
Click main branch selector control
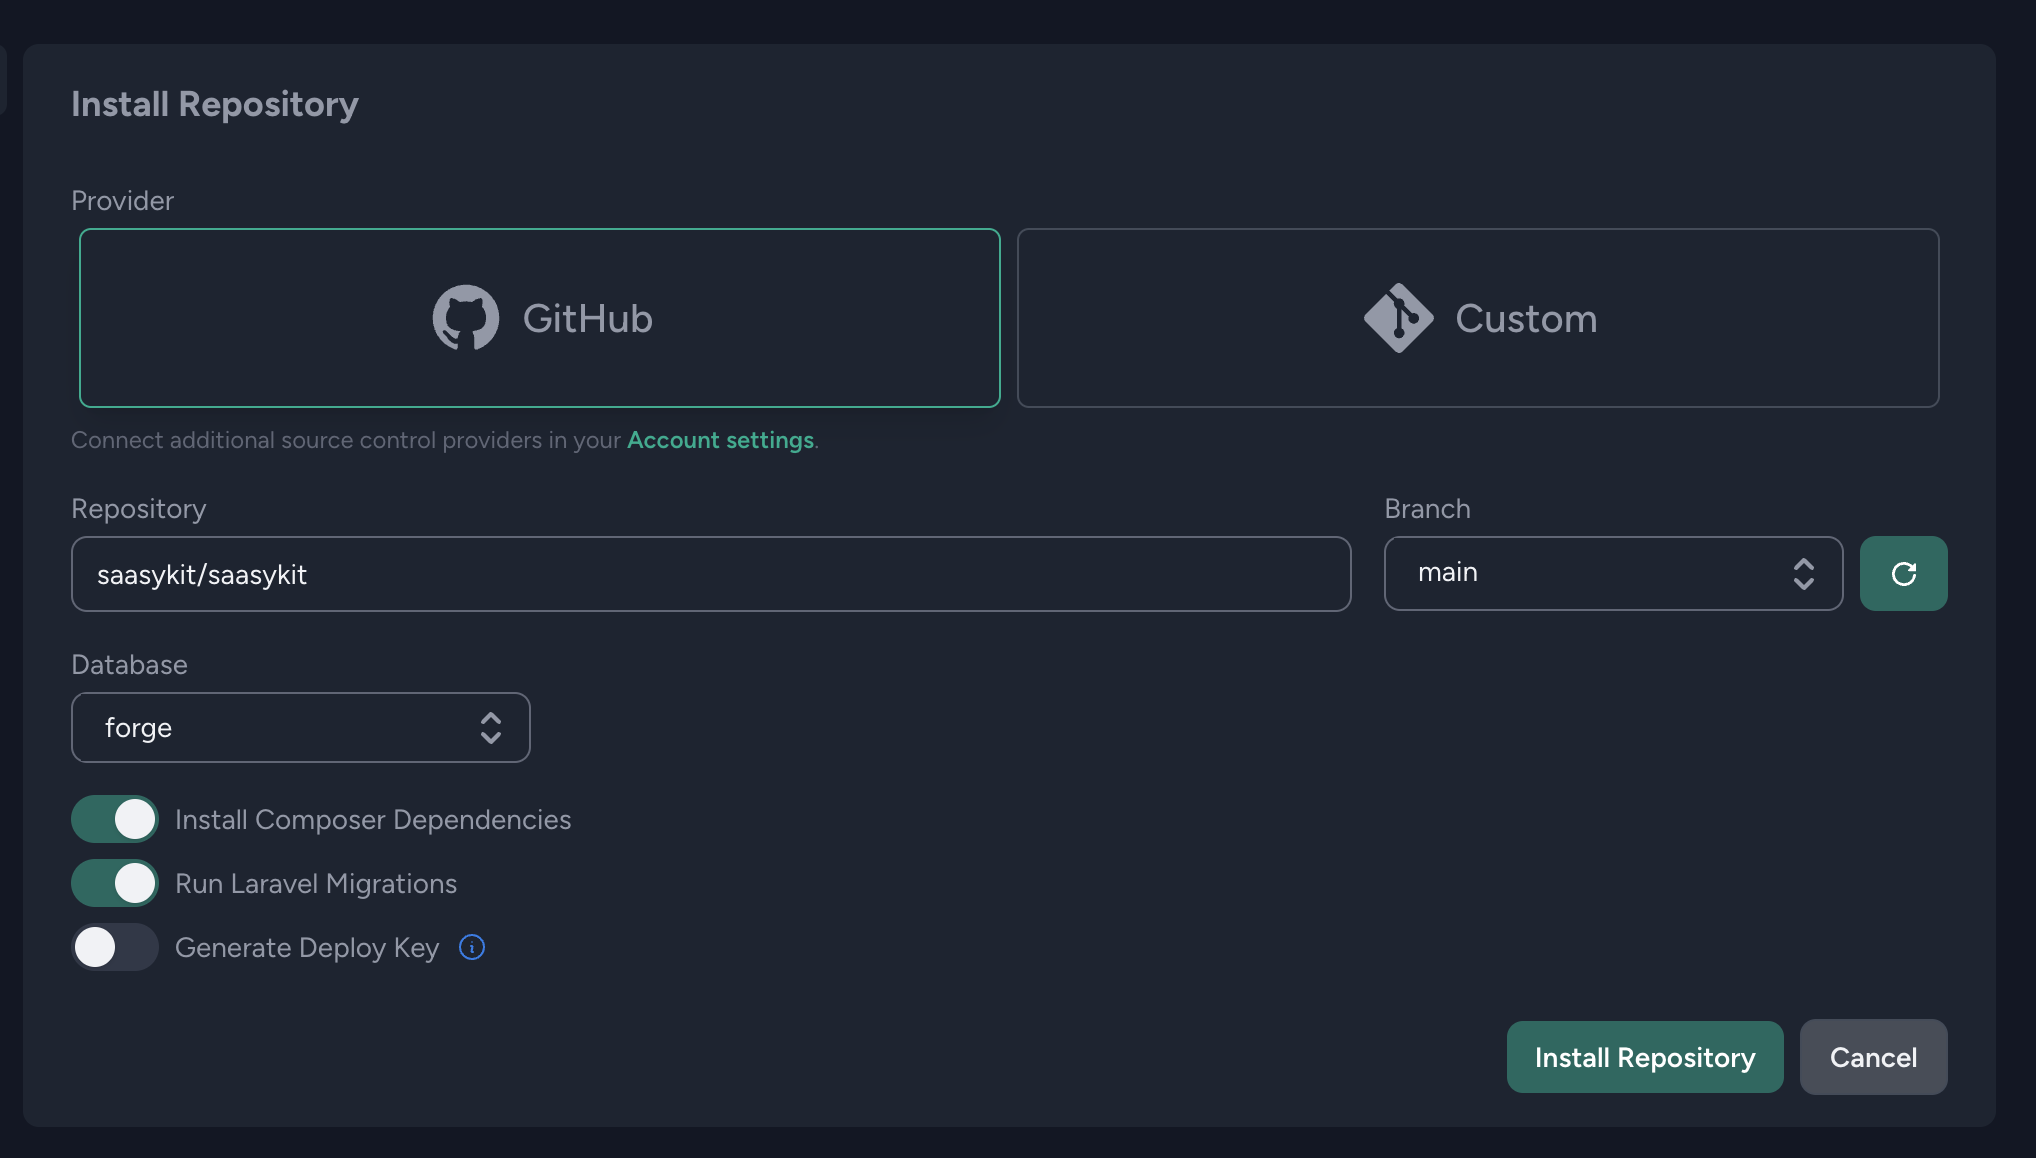point(1612,572)
